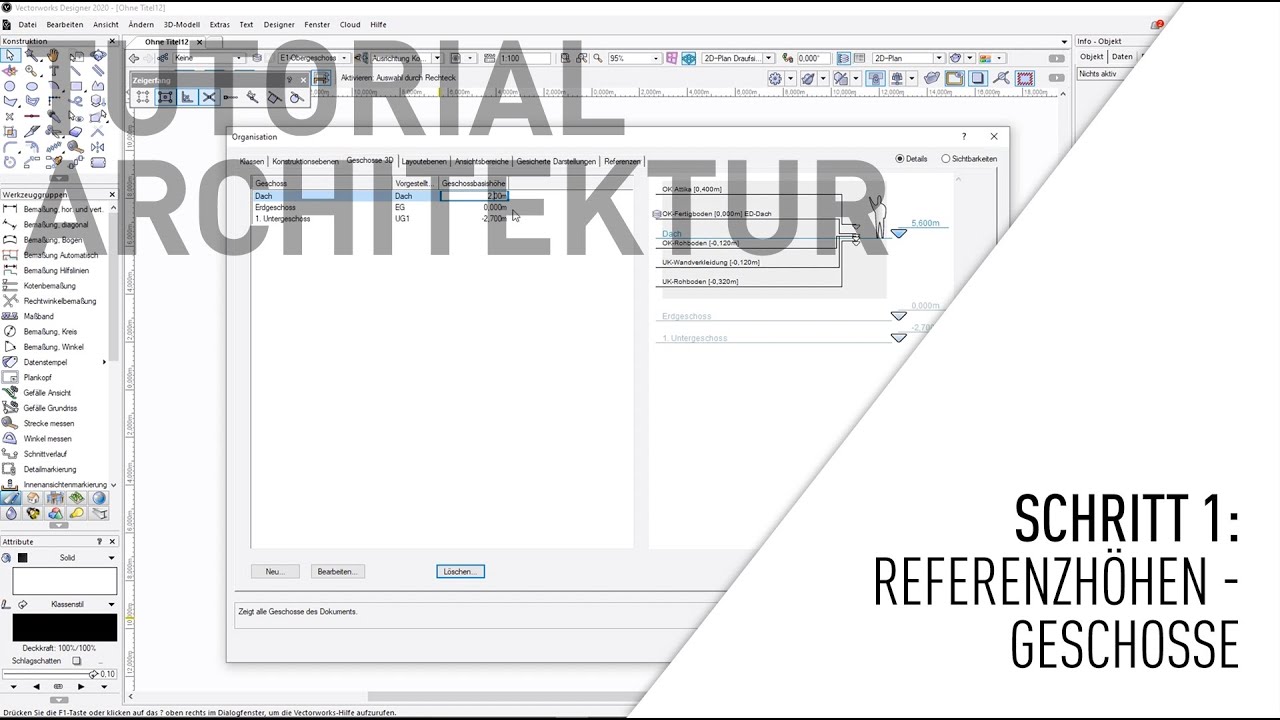
Task: Switch to the Konstruktionsebenen tab
Action: coord(305,161)
